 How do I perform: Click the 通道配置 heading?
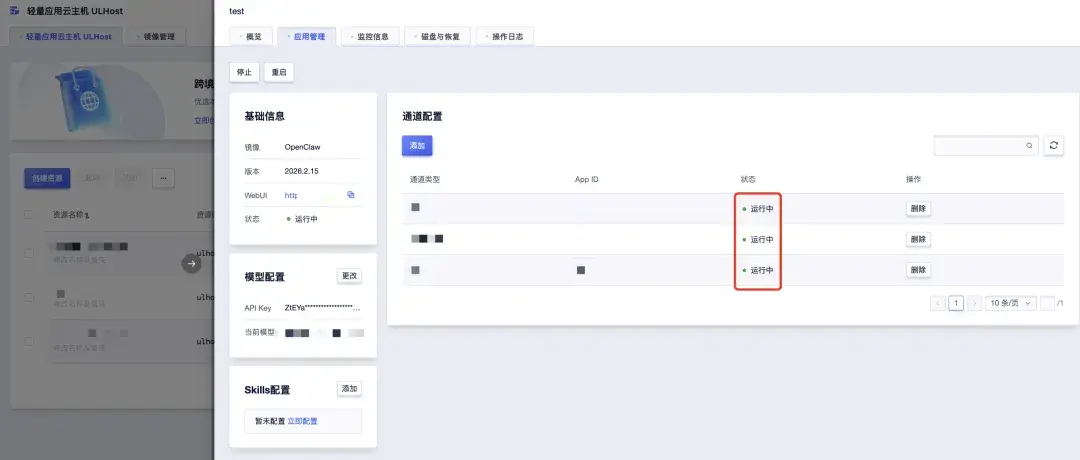click(422, 116)
